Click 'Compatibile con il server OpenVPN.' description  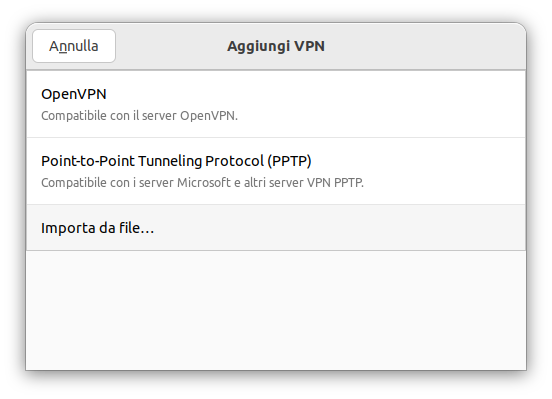(x=139, y=116)
